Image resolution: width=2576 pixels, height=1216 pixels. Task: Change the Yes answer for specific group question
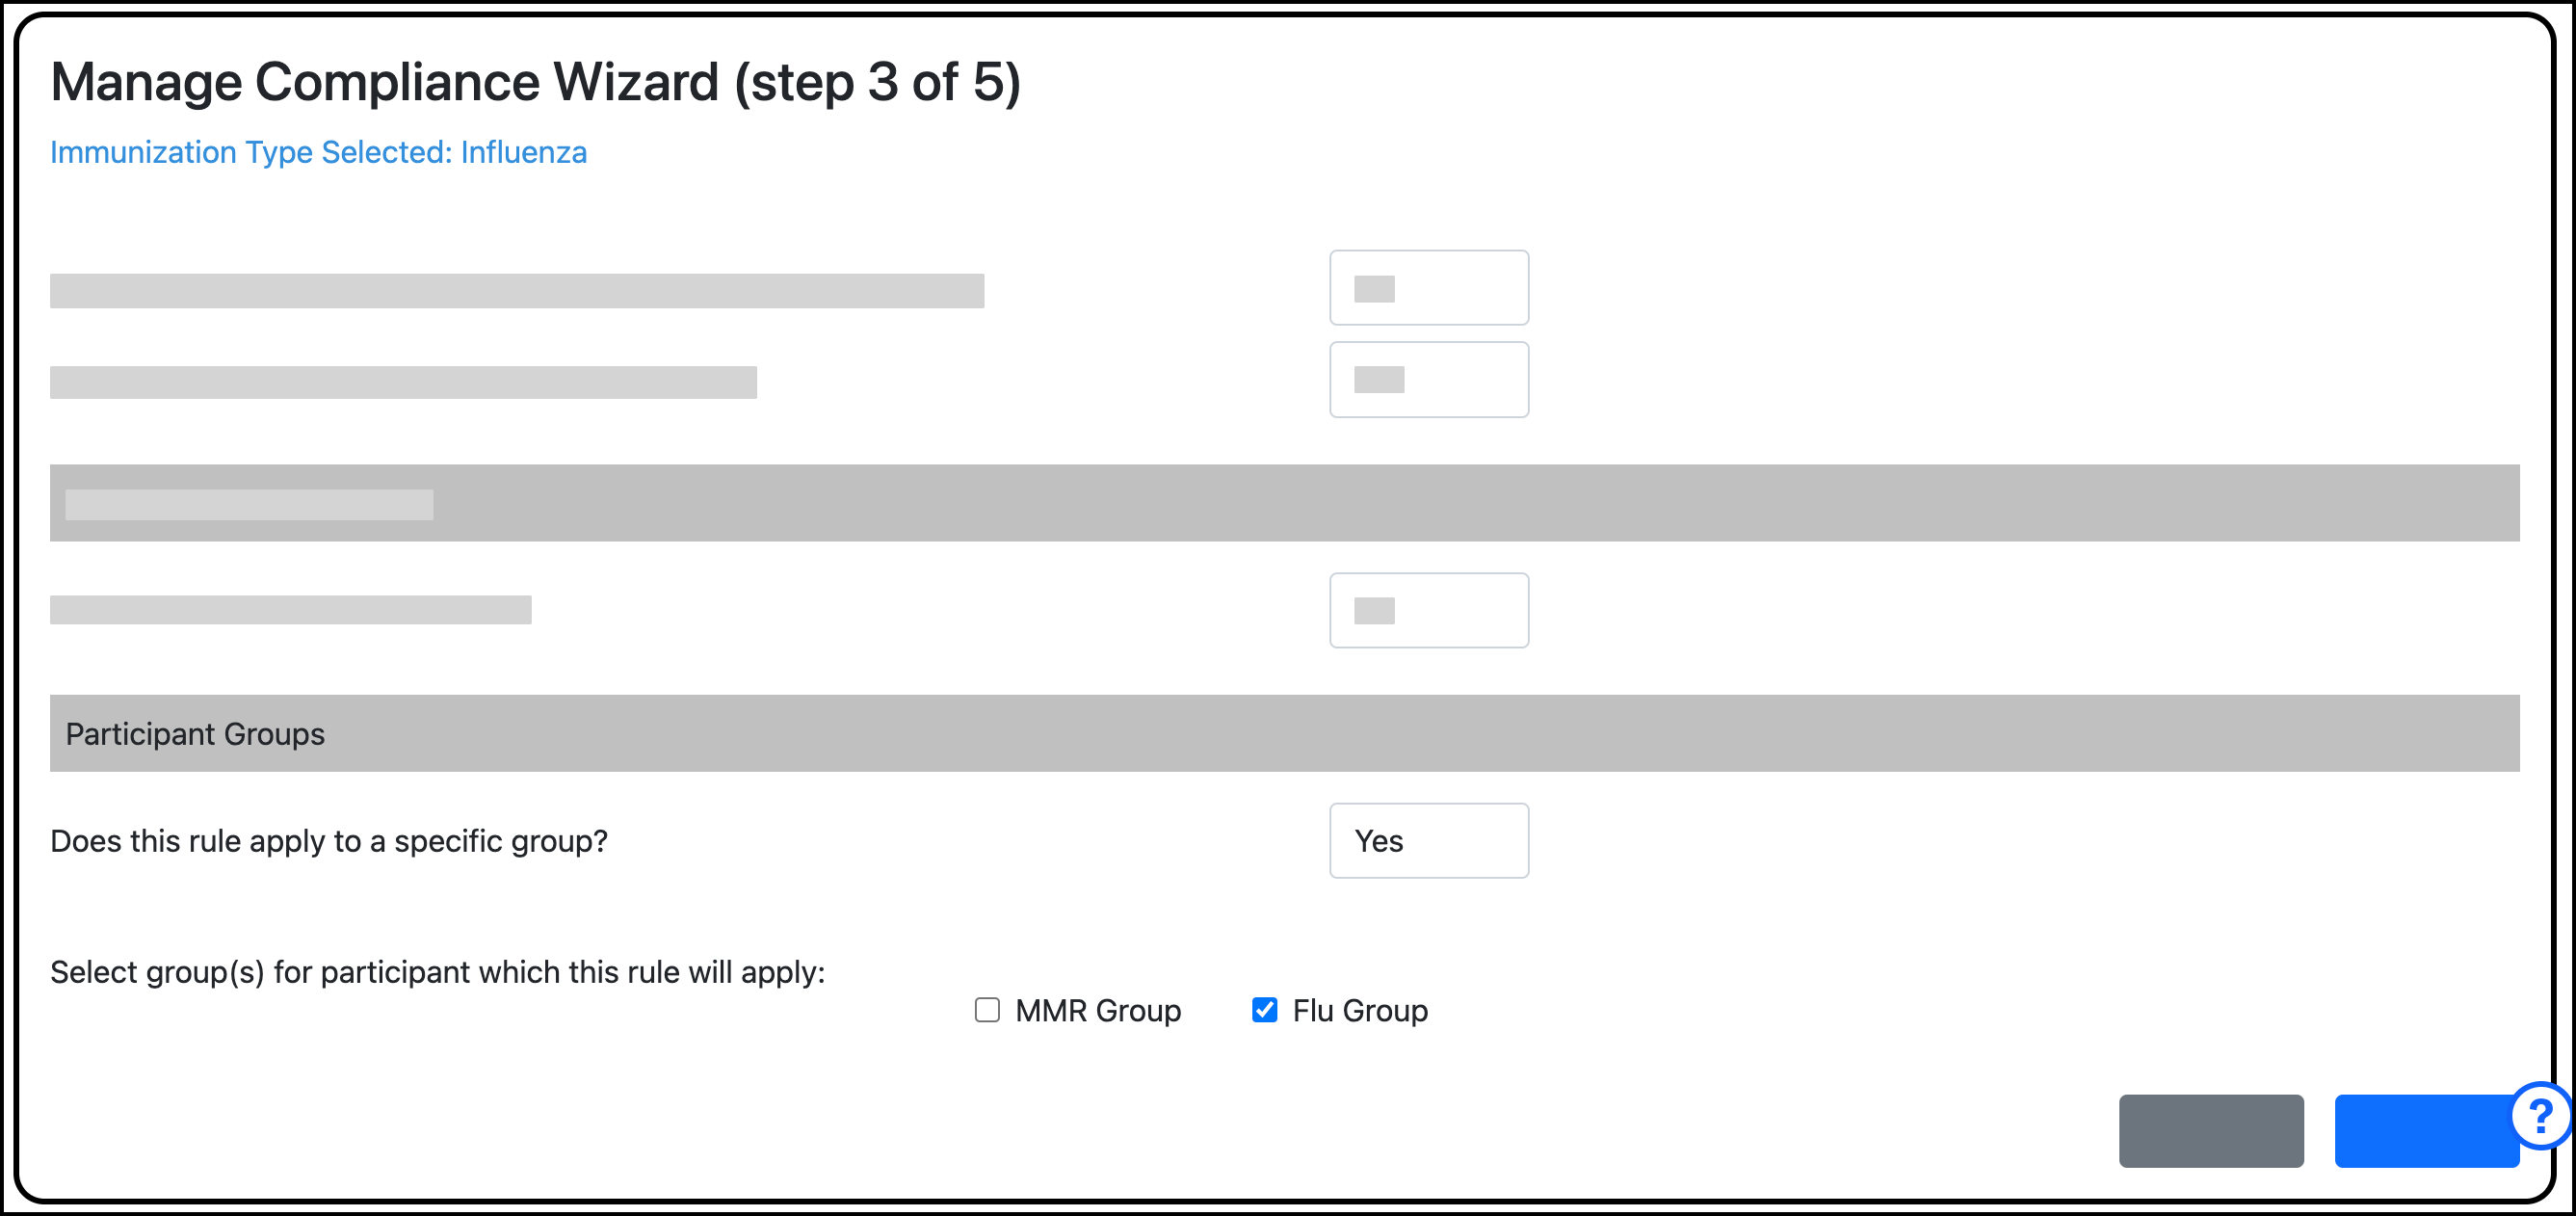[1429, 840]
